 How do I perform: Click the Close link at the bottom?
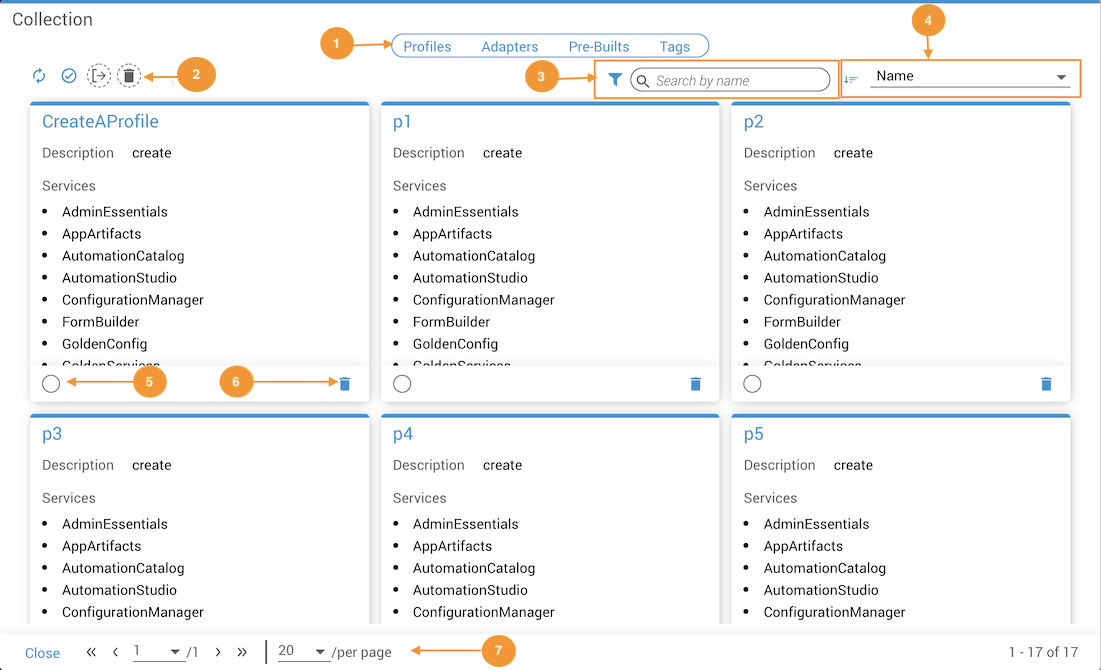42,653
